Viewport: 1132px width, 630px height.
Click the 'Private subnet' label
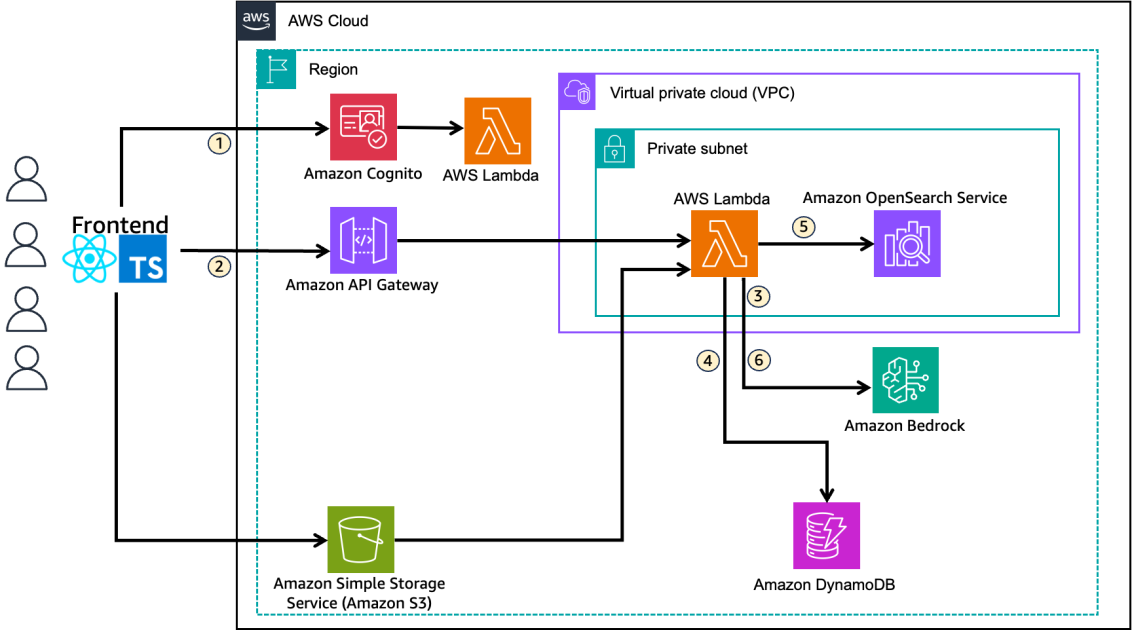697,149
